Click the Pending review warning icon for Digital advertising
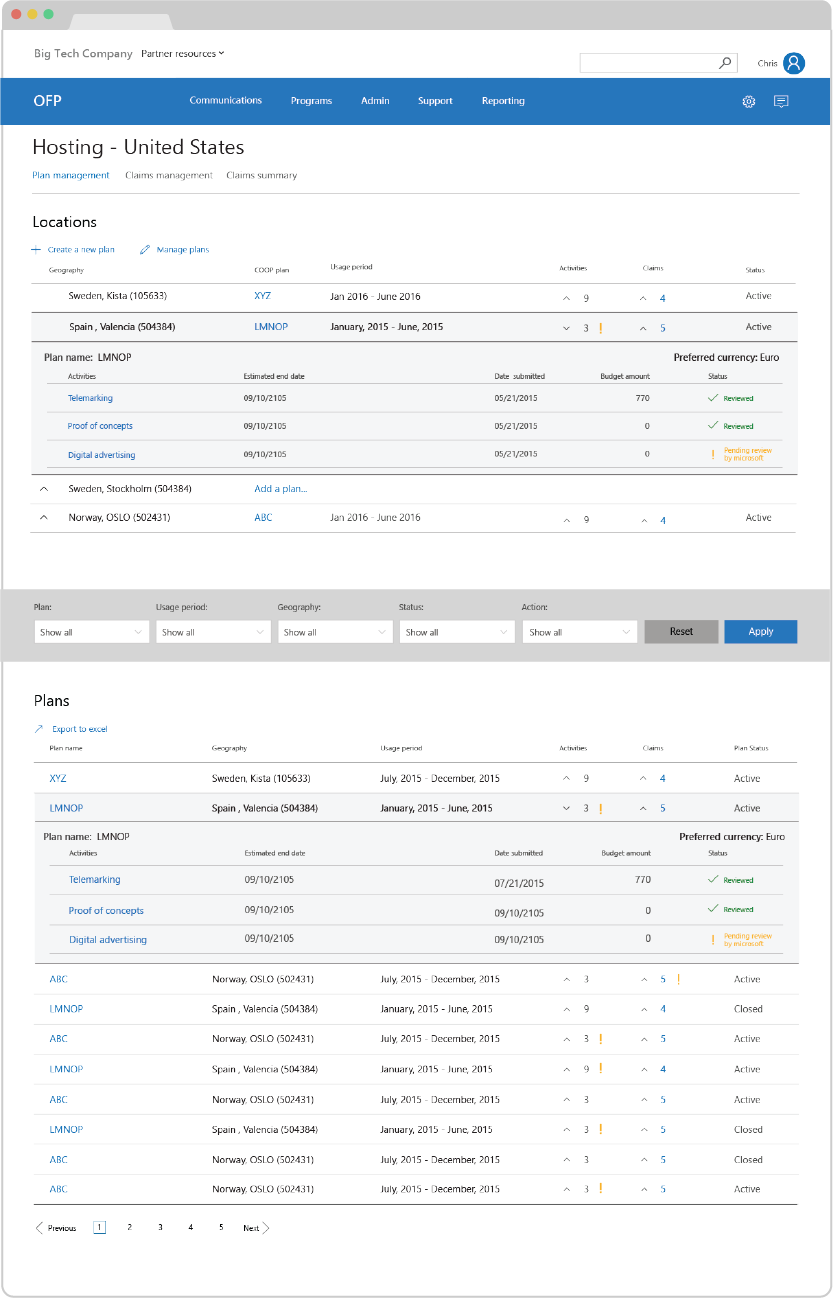Screen dimensions: 834x1299 [x=712, y=454]
